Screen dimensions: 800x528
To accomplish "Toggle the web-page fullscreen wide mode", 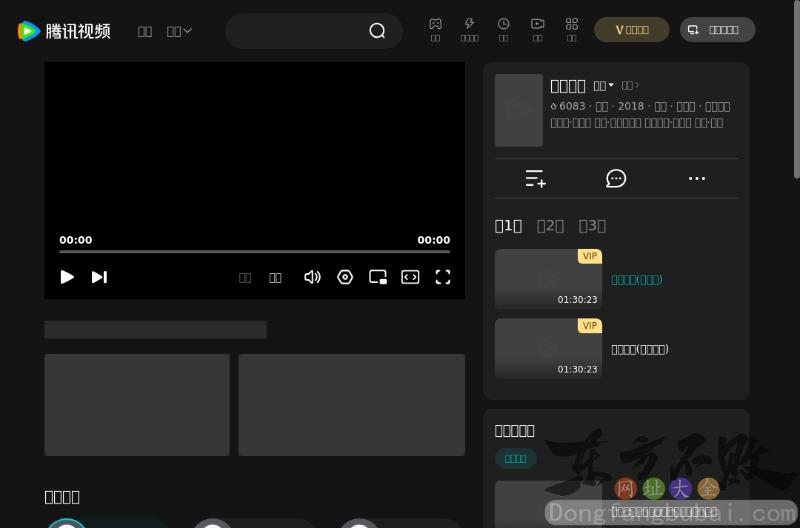I will [410, 277].
